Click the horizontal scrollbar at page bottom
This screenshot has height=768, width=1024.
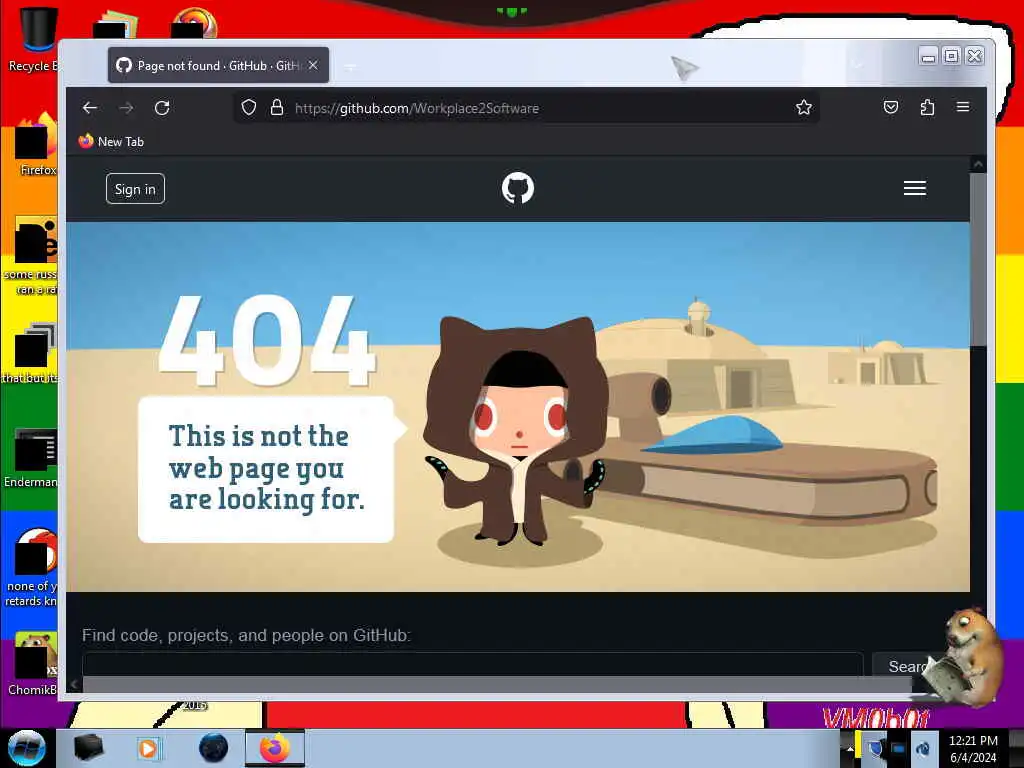[496, 684]
